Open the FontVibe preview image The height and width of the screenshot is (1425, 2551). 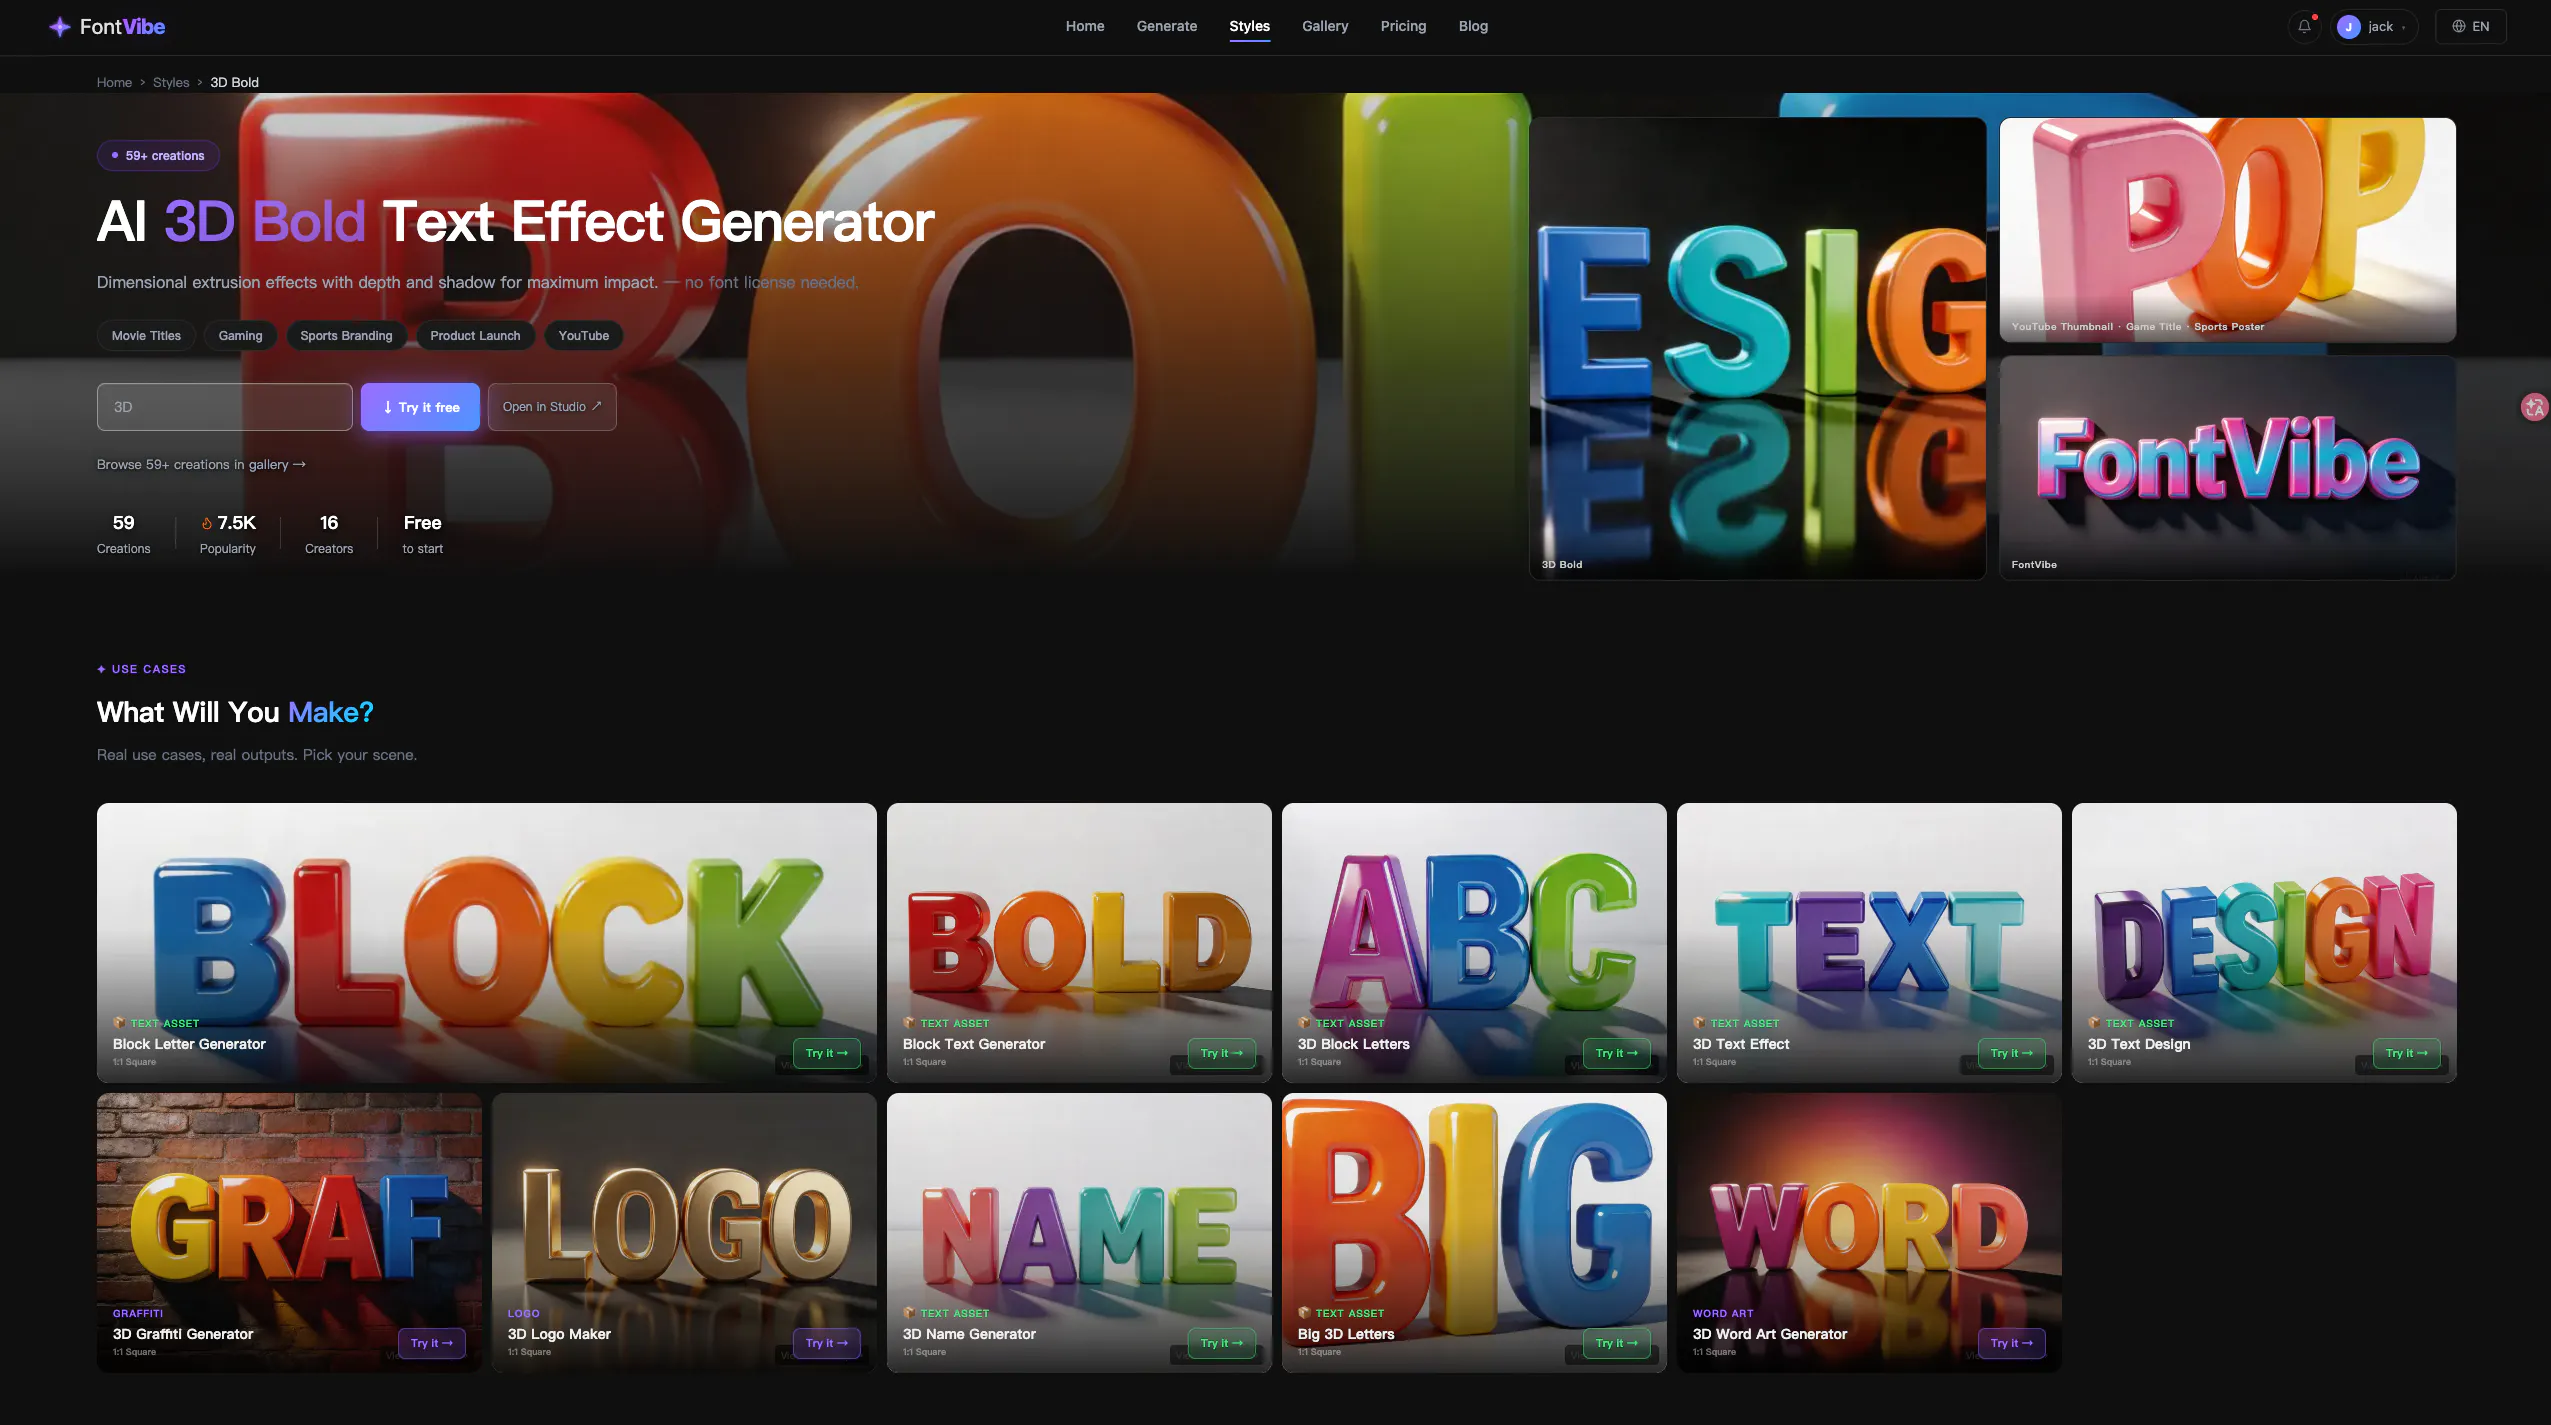(x=2227, y=468)
